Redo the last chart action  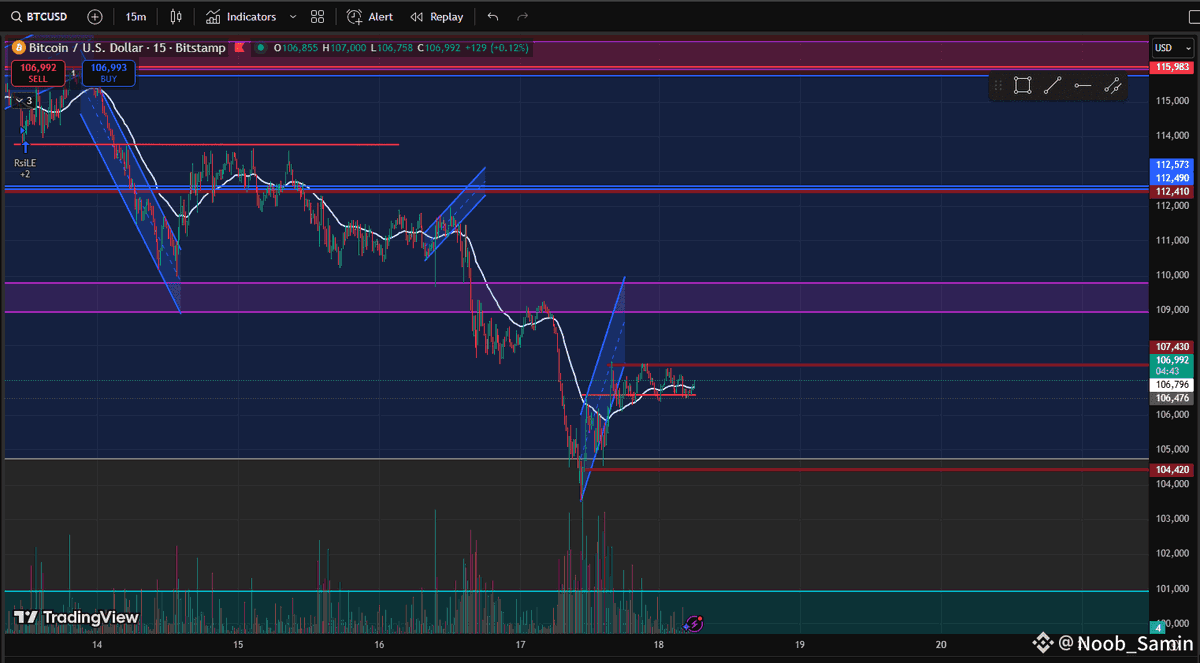tap(523, 17)
